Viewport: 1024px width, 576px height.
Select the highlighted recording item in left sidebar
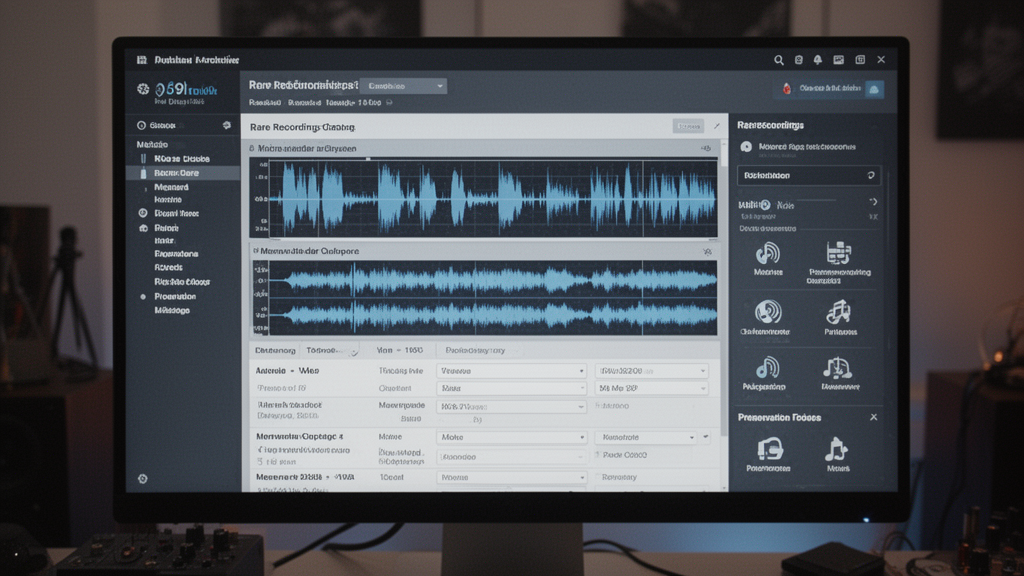[183, 173]
